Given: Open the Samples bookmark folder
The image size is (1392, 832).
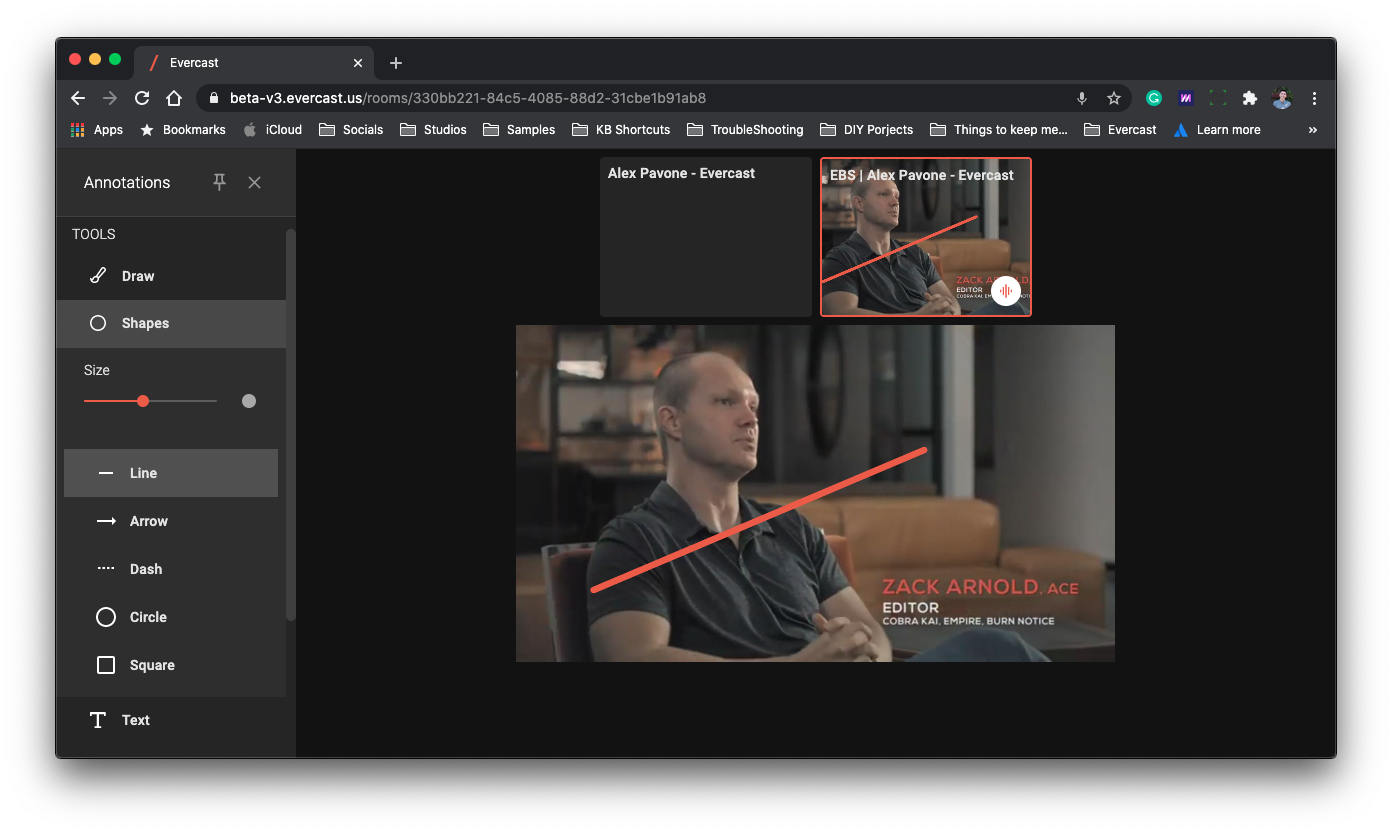Looking at the screenshot, I should pyautogui.click(x=519, y=129).
